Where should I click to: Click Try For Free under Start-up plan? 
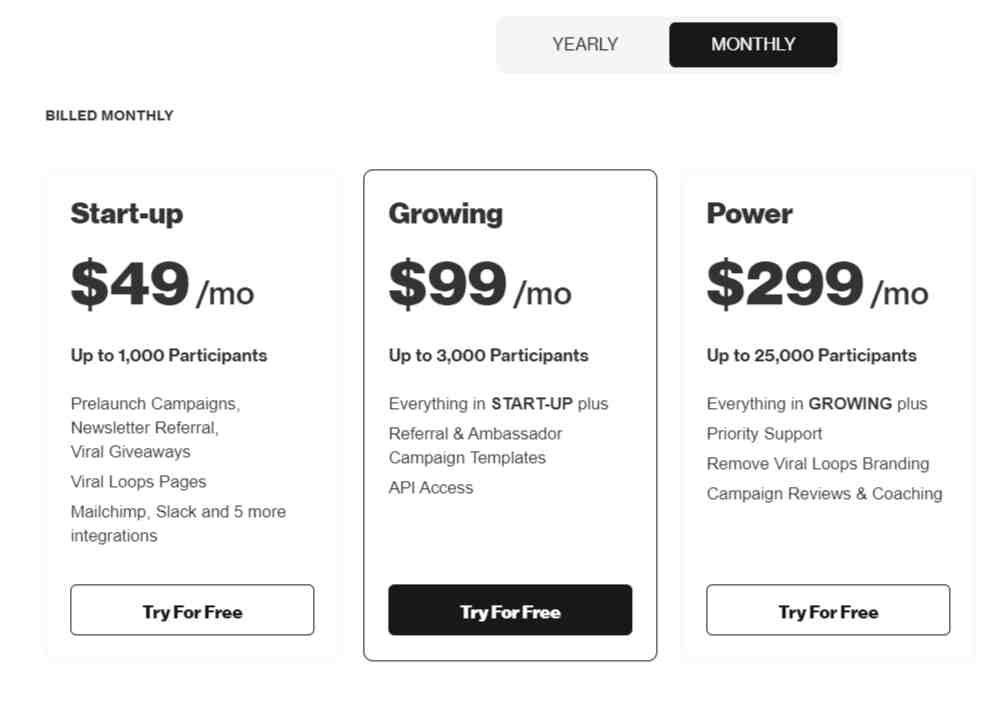pyautogui.click(x=192, y=610)
